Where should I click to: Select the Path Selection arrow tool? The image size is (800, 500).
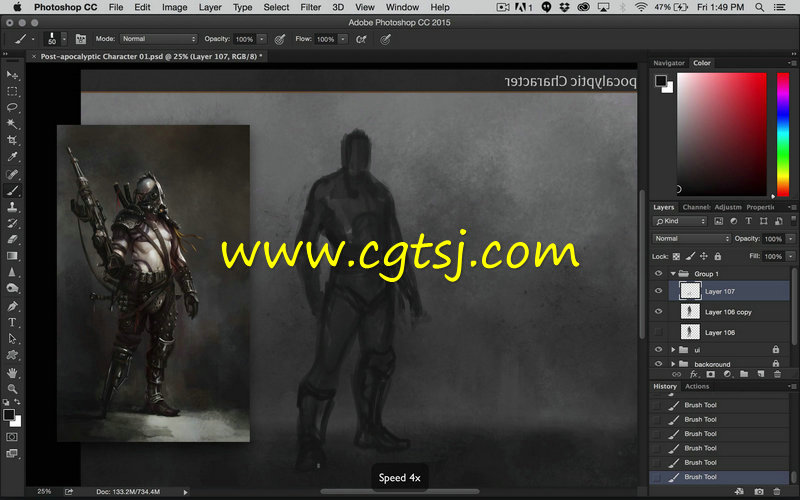[x=12, y=339]
